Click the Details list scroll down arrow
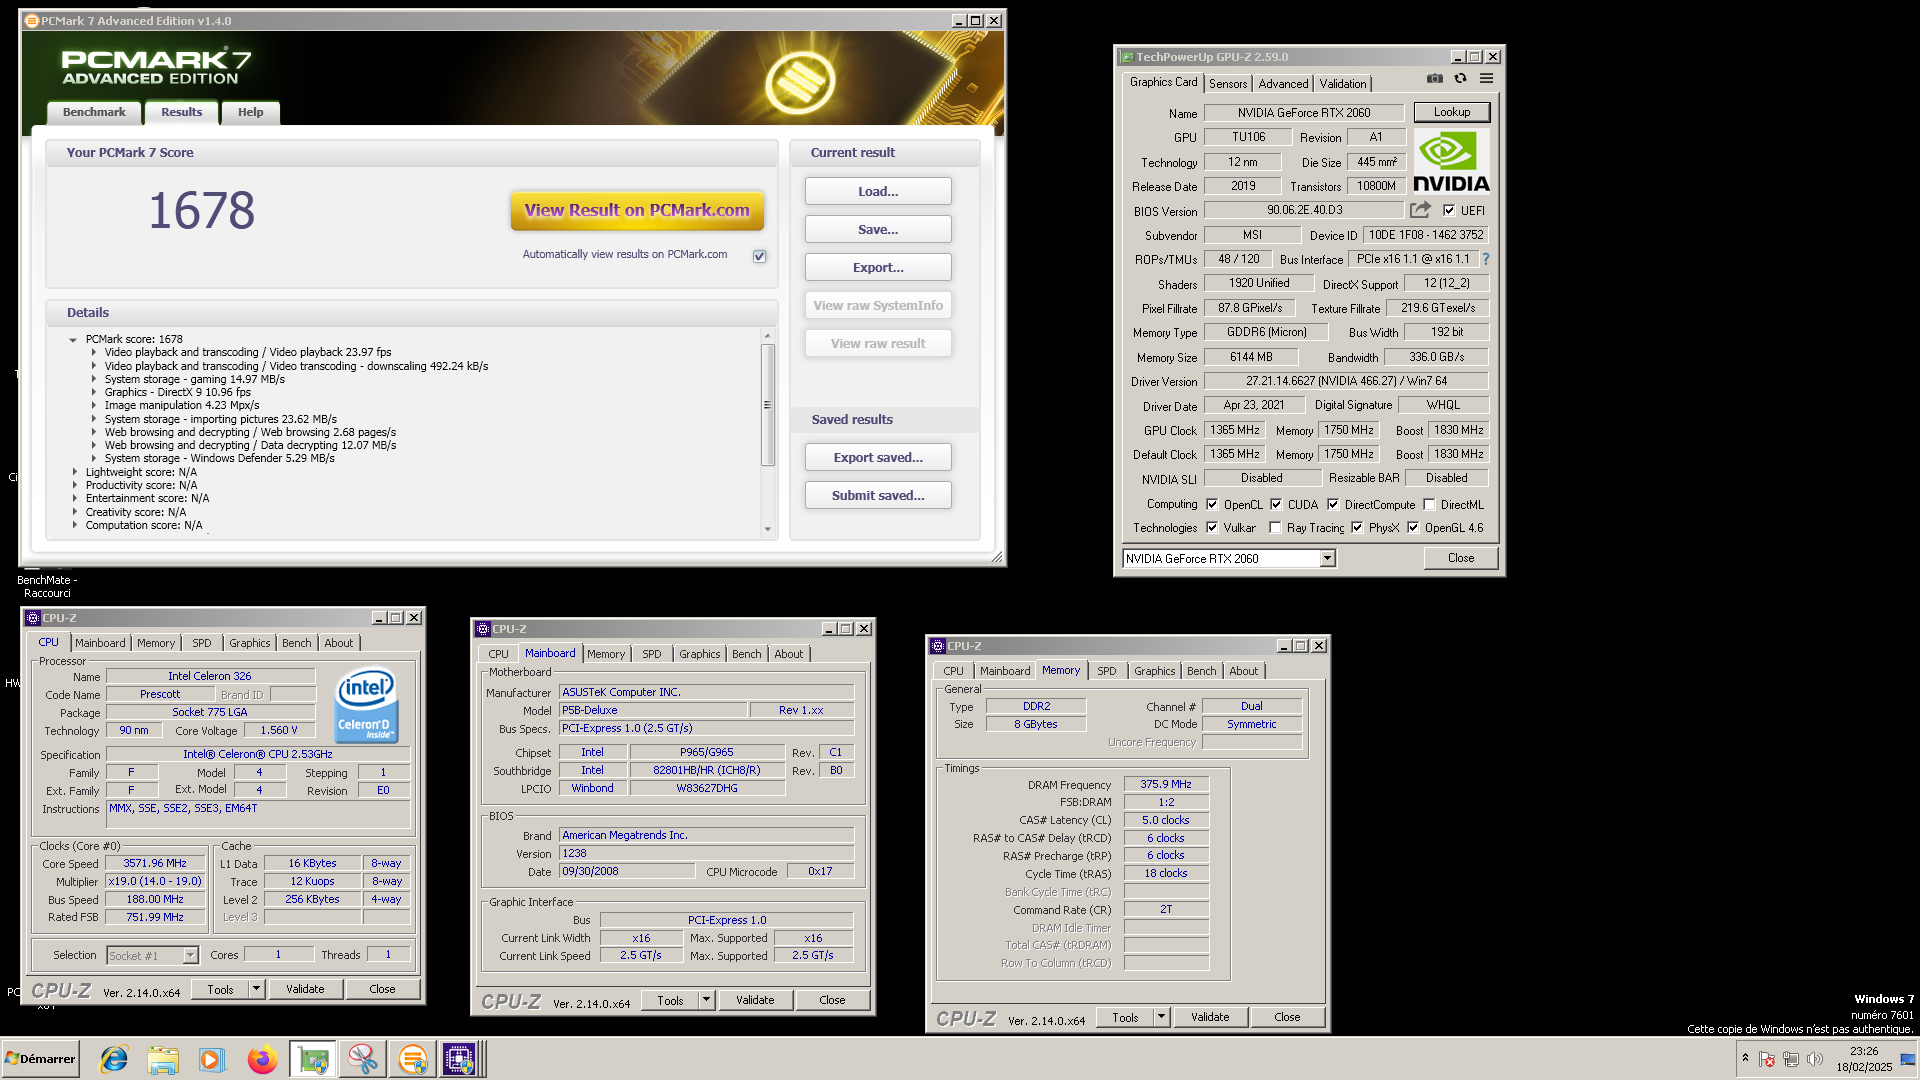This screenshot has width=1920, height=1080. pyautogui.click(x=768, y=529)
